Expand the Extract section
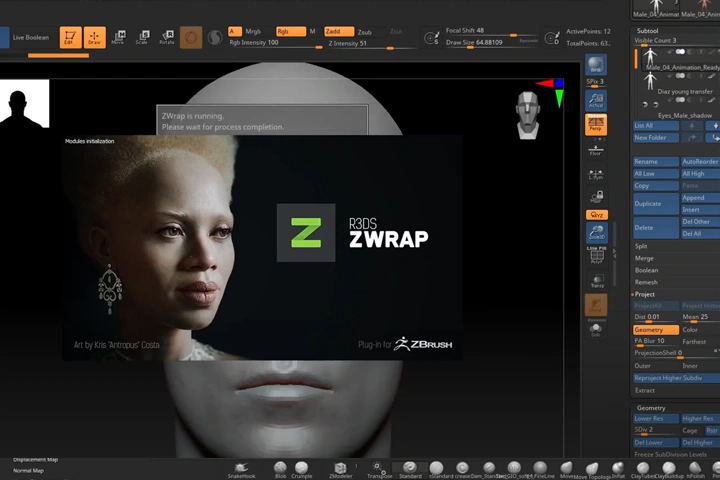 pyautogui.click(x=645, y=390)
